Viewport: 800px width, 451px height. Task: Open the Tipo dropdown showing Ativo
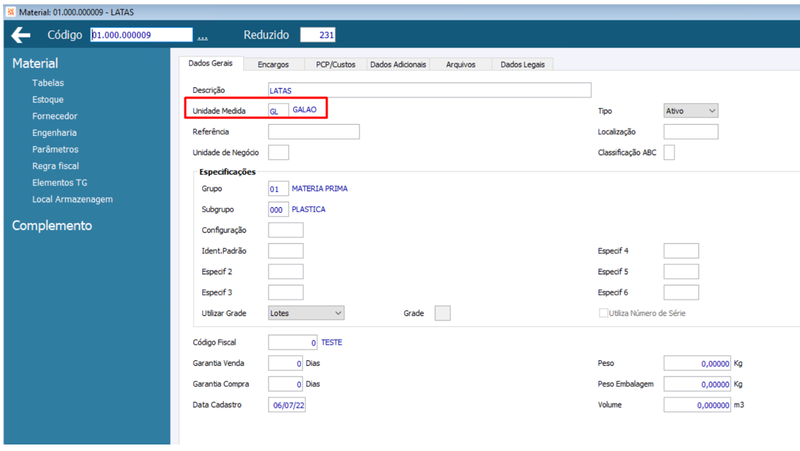[691, 111]
